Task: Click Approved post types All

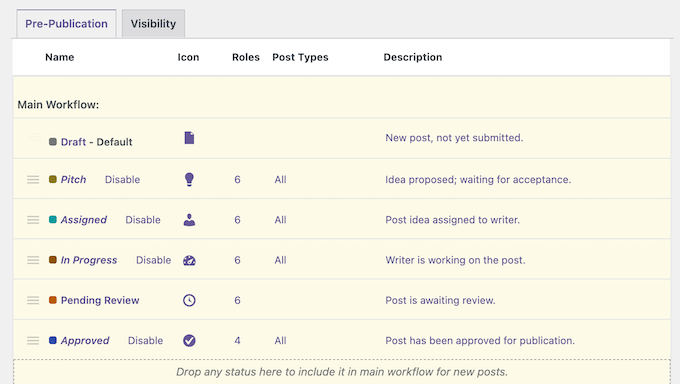Action: (x=280, y=341)
